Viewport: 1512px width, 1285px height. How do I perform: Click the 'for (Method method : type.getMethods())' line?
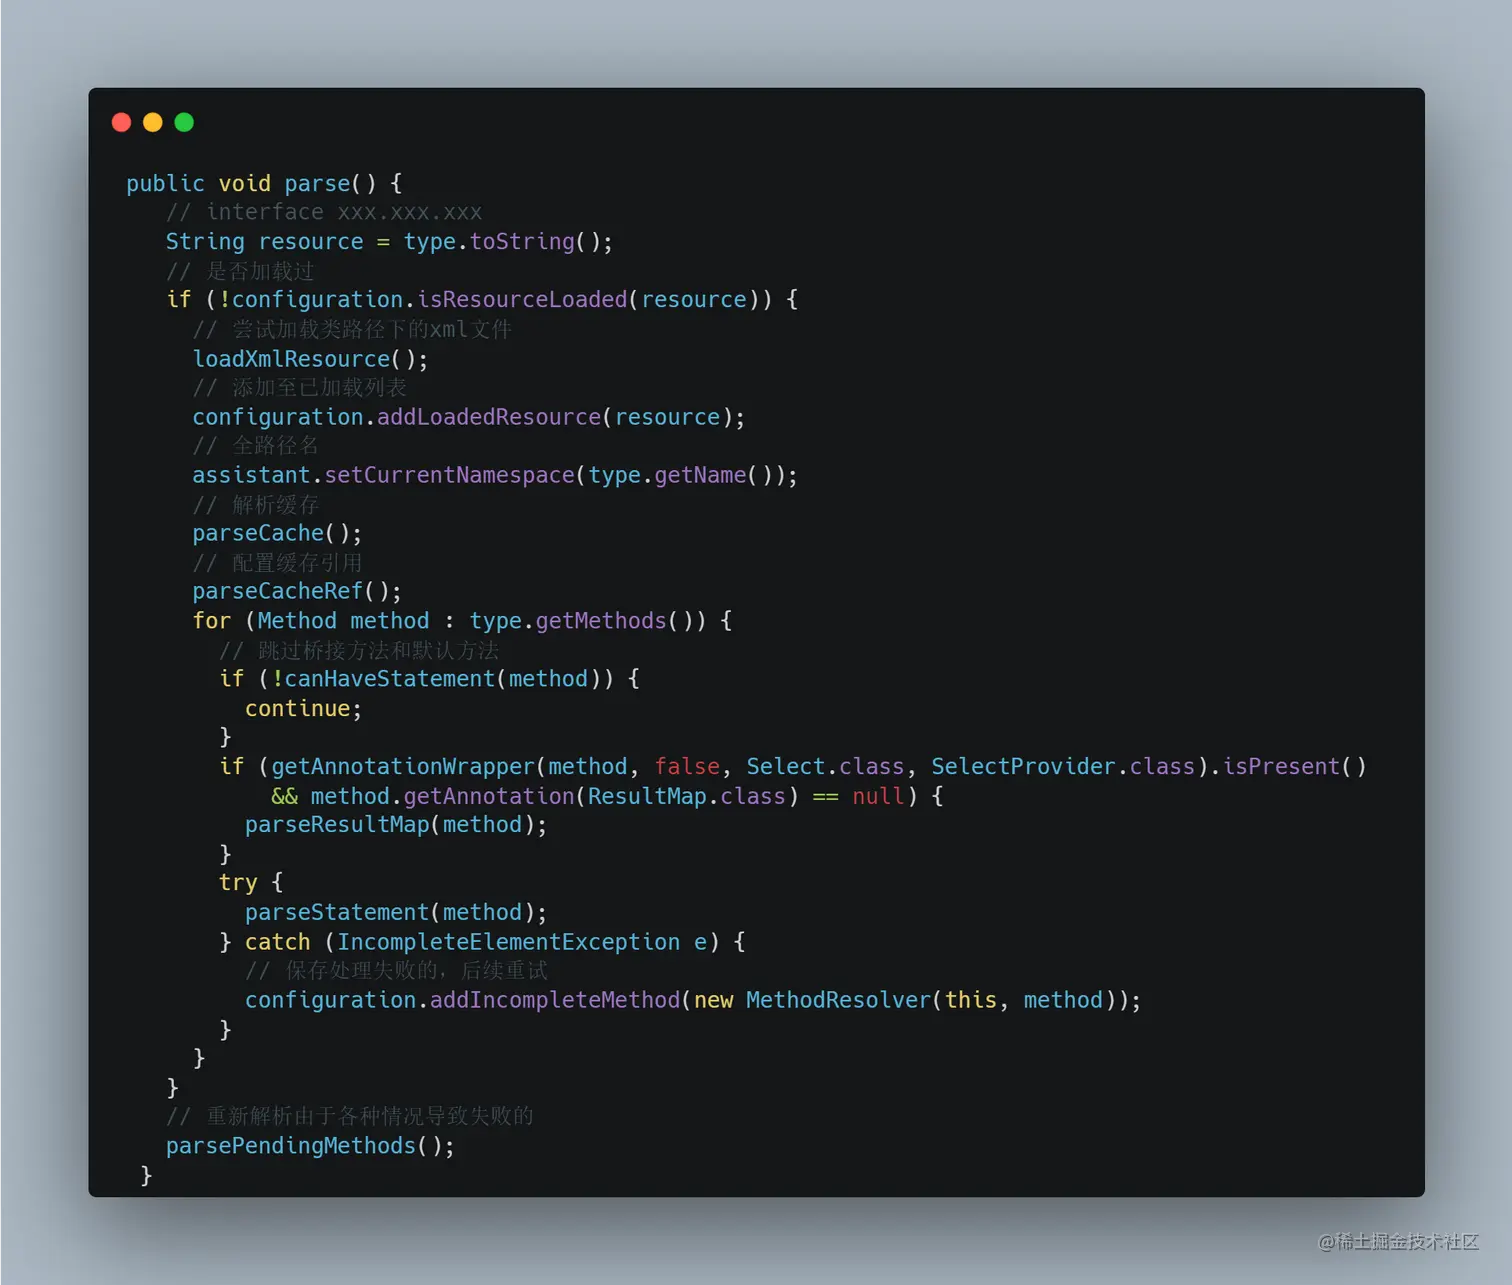[462, 621]
